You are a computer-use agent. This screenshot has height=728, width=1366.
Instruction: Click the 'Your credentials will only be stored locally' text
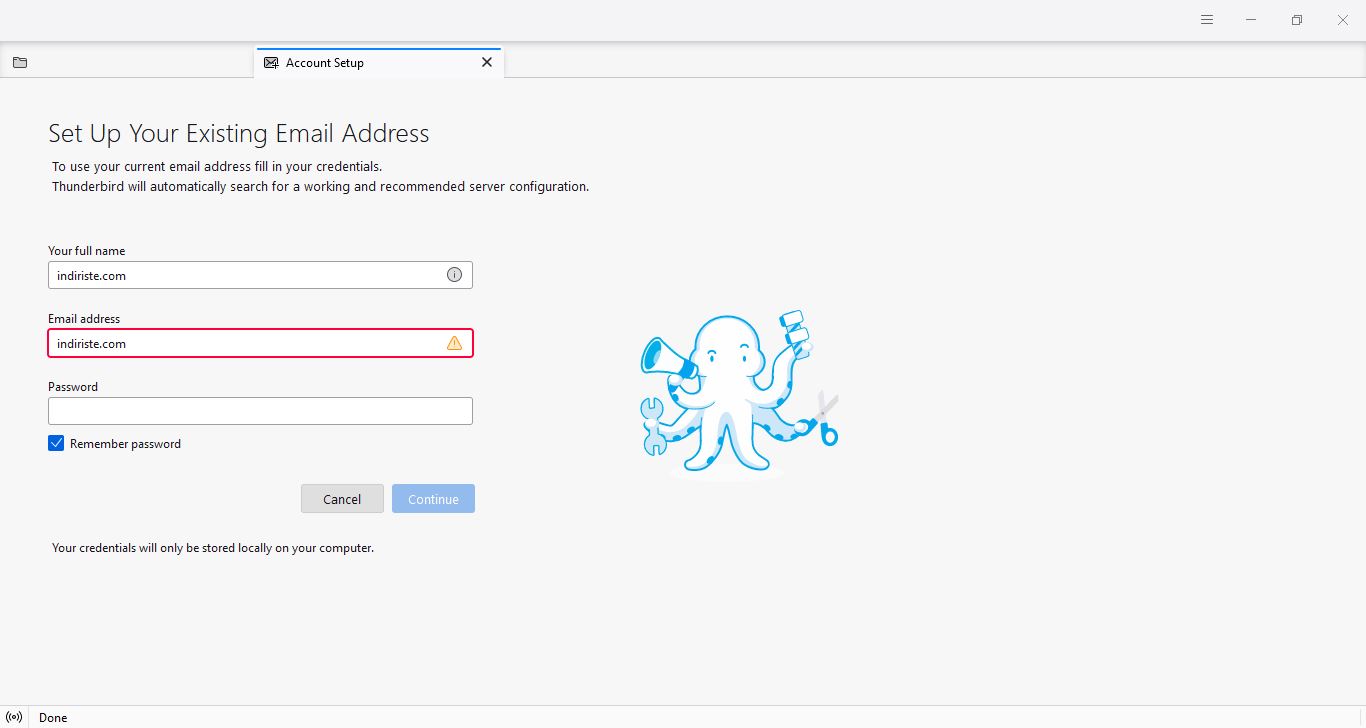click(x=213, y=548)
